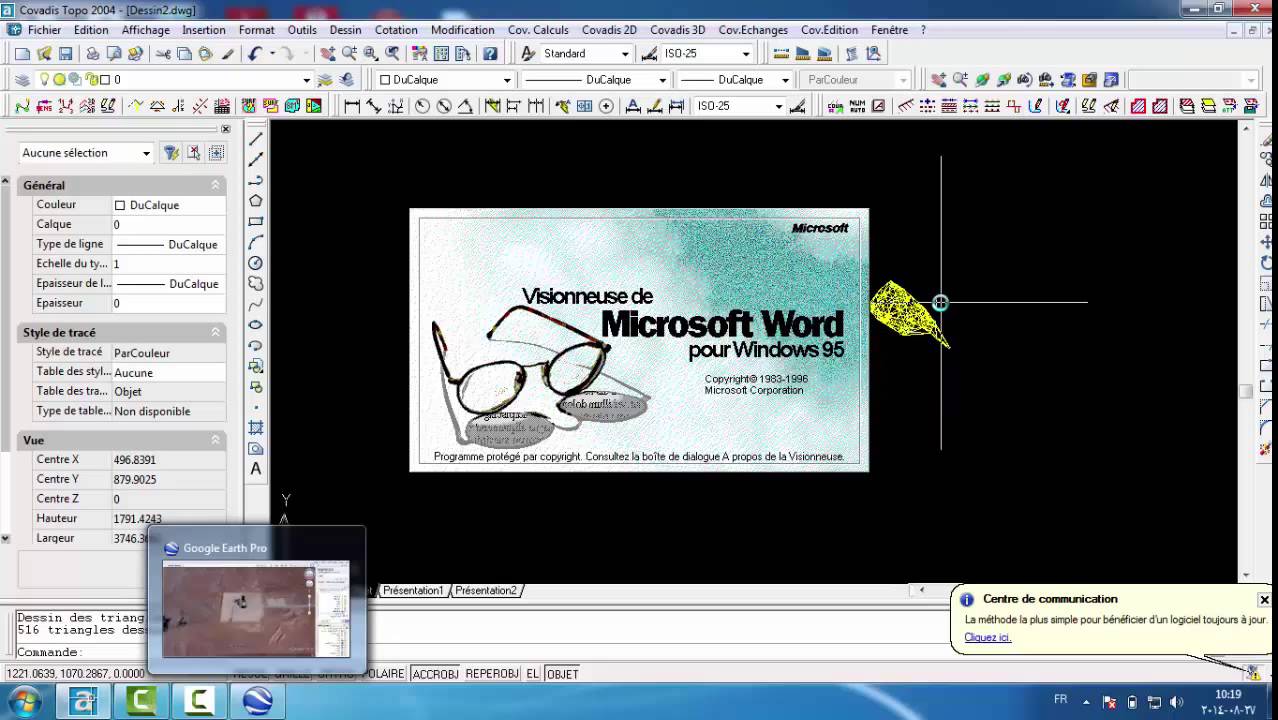The width and height of the screenshot is (1278, 720).
Task: Select the Arc draw tool
Action: [x=256, y=242]
